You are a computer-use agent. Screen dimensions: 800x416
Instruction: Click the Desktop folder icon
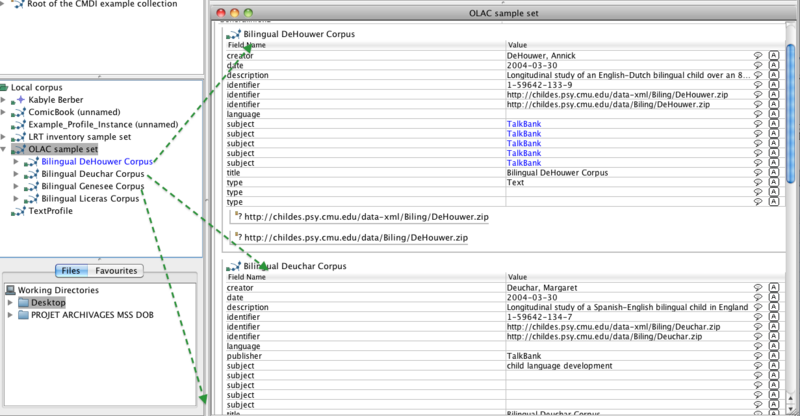(23, 302)
